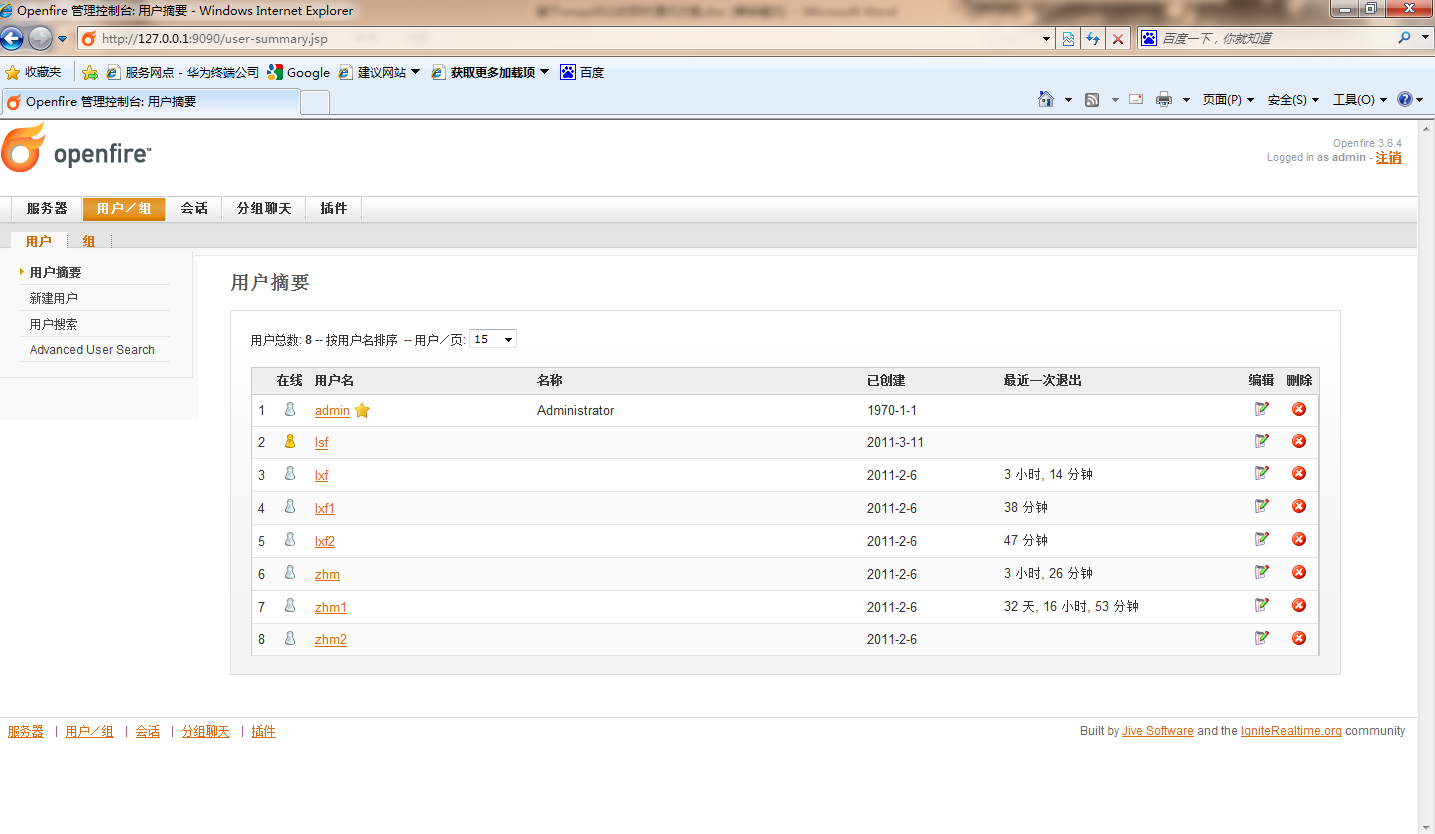The image size is (1435, 834).
Task: Select the 插件 tab
Action: pos(334,208)
